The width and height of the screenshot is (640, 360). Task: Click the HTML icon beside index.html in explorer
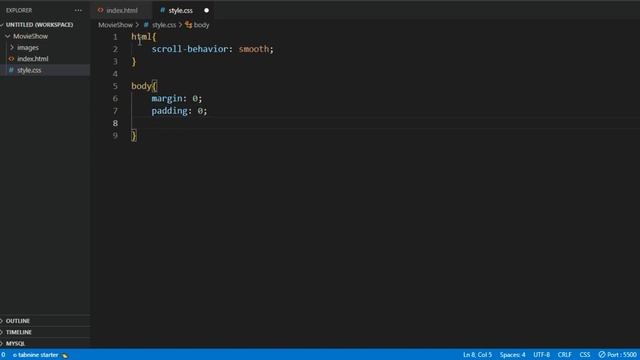point(11,59)
